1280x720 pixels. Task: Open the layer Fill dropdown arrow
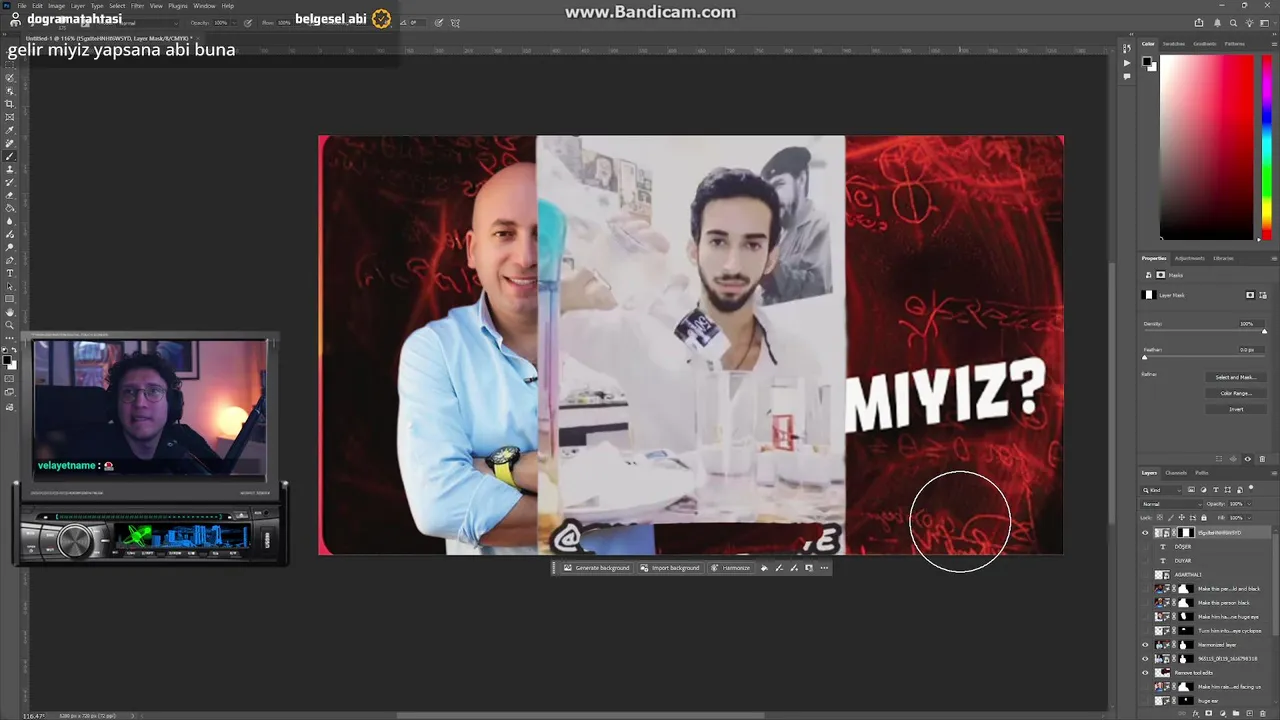1249,518
